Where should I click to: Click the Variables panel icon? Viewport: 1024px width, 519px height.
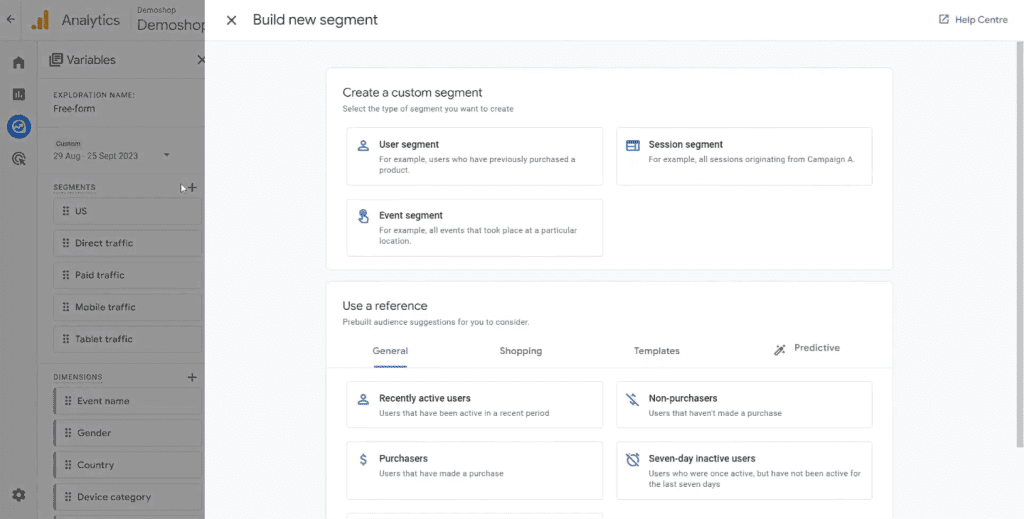coord(56,60)
